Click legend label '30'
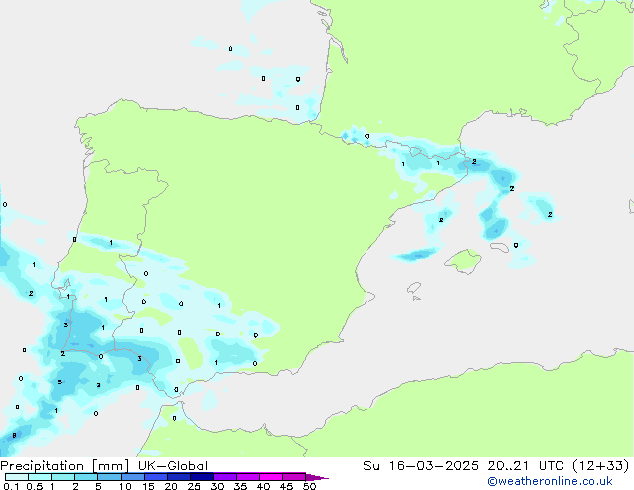634x490 pixels. tap(217, 486)
